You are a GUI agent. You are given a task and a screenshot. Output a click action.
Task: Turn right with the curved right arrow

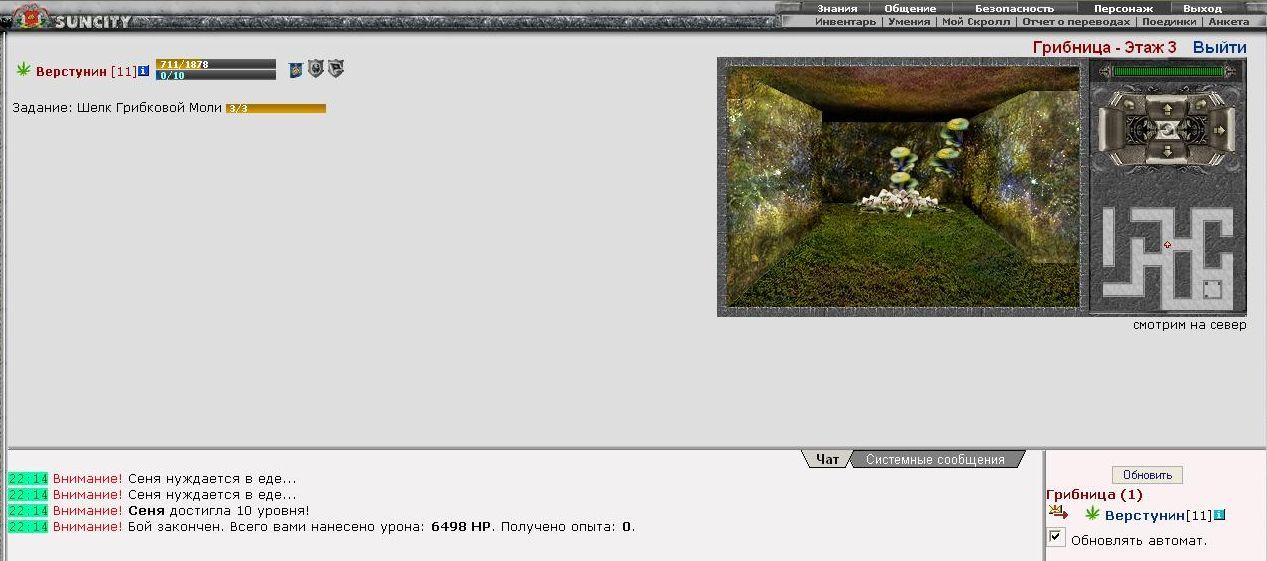pyautogui.click(x=1200, y=104)
